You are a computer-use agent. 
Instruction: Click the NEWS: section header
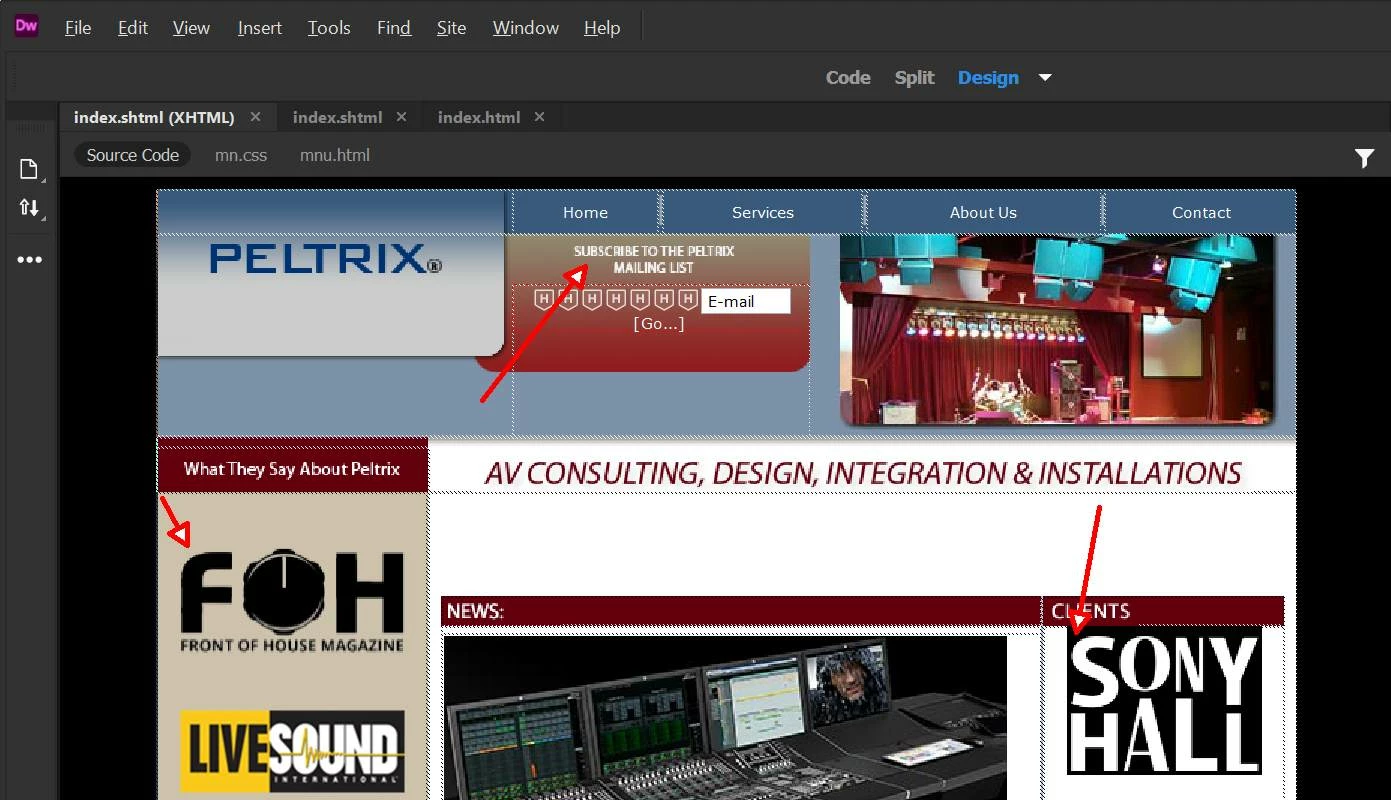(740, 611)
